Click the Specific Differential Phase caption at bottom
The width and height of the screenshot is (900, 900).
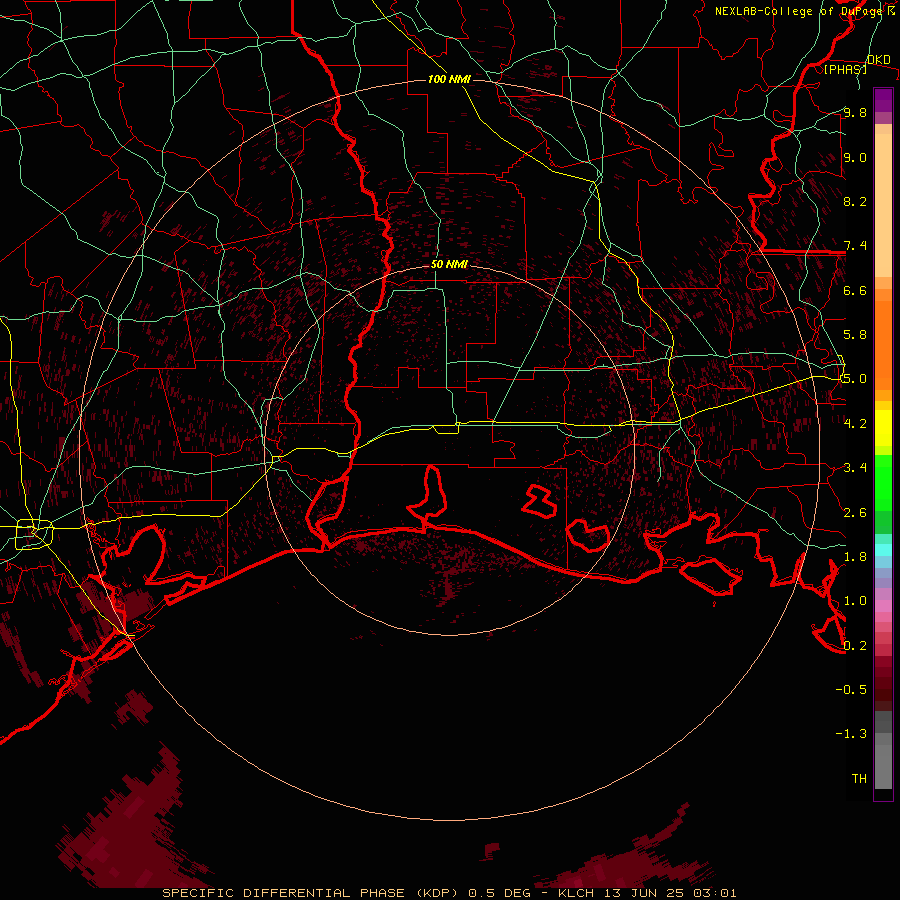pos(449,893)
